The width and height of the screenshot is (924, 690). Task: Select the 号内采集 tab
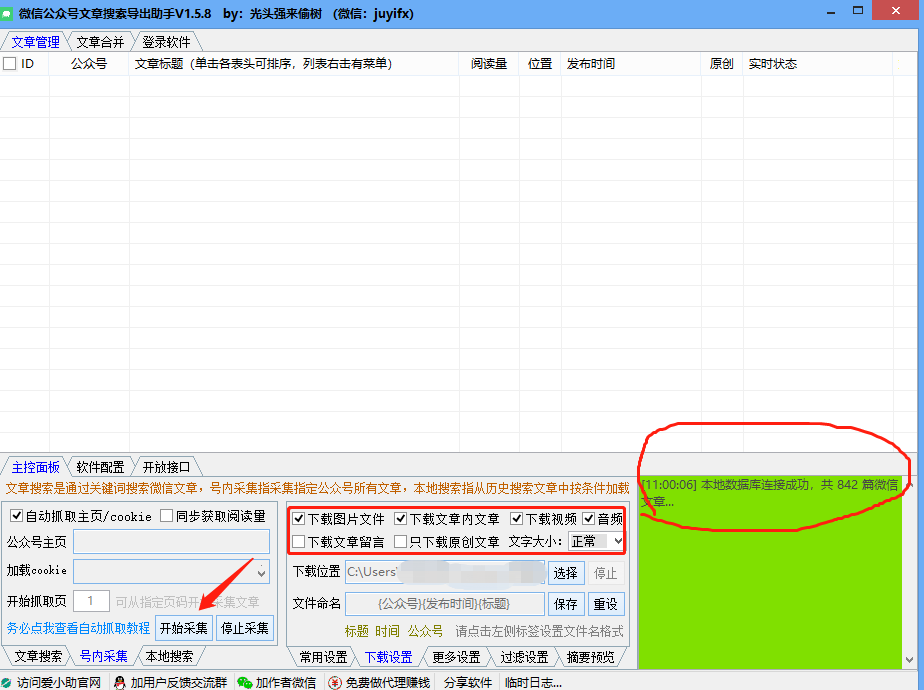[x=104, y=656]
